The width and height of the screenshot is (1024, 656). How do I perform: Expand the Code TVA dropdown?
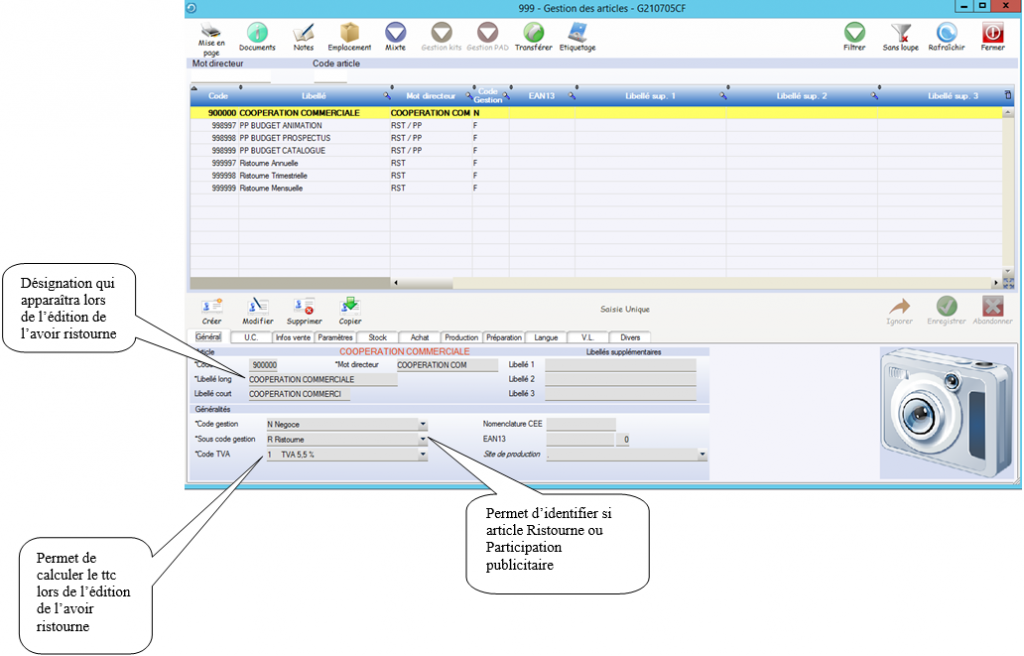[423, 454]
